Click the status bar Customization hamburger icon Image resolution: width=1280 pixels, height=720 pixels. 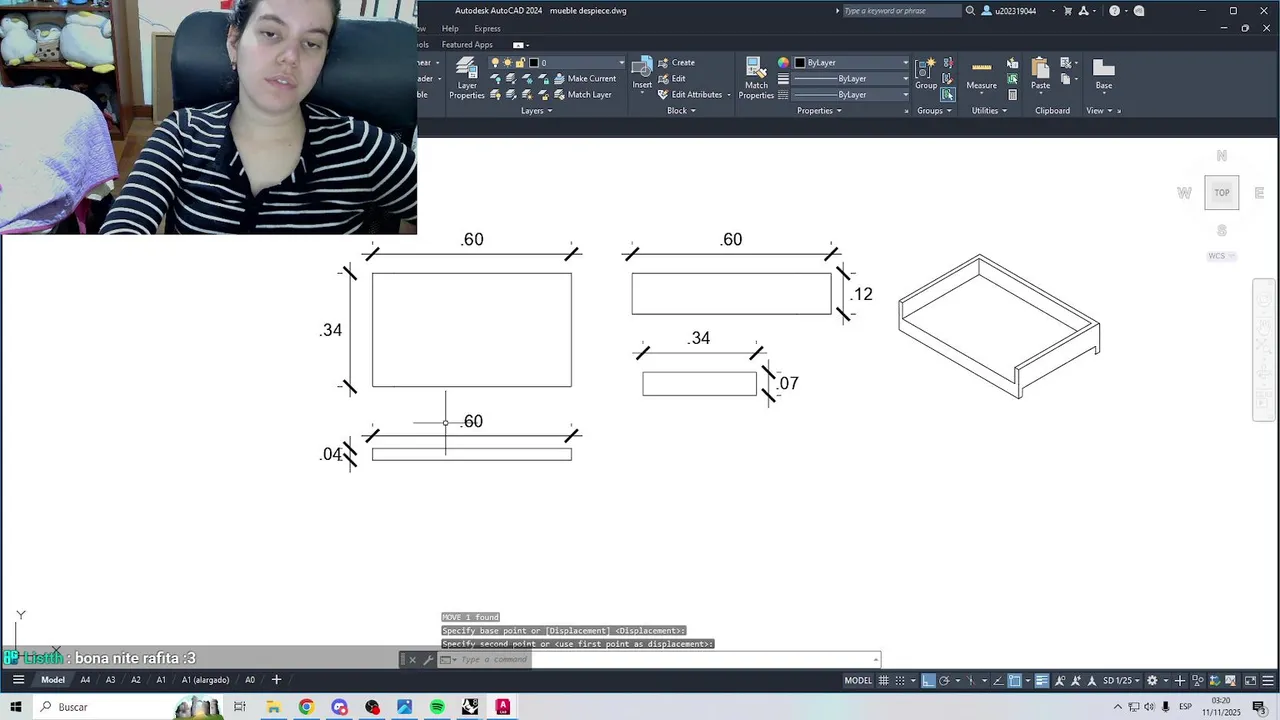(x=1268, y=681)
